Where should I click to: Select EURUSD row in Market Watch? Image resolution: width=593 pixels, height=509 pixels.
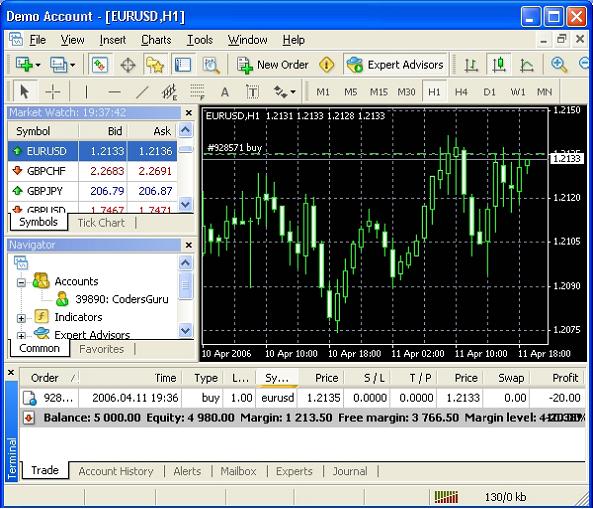(92, 151)
